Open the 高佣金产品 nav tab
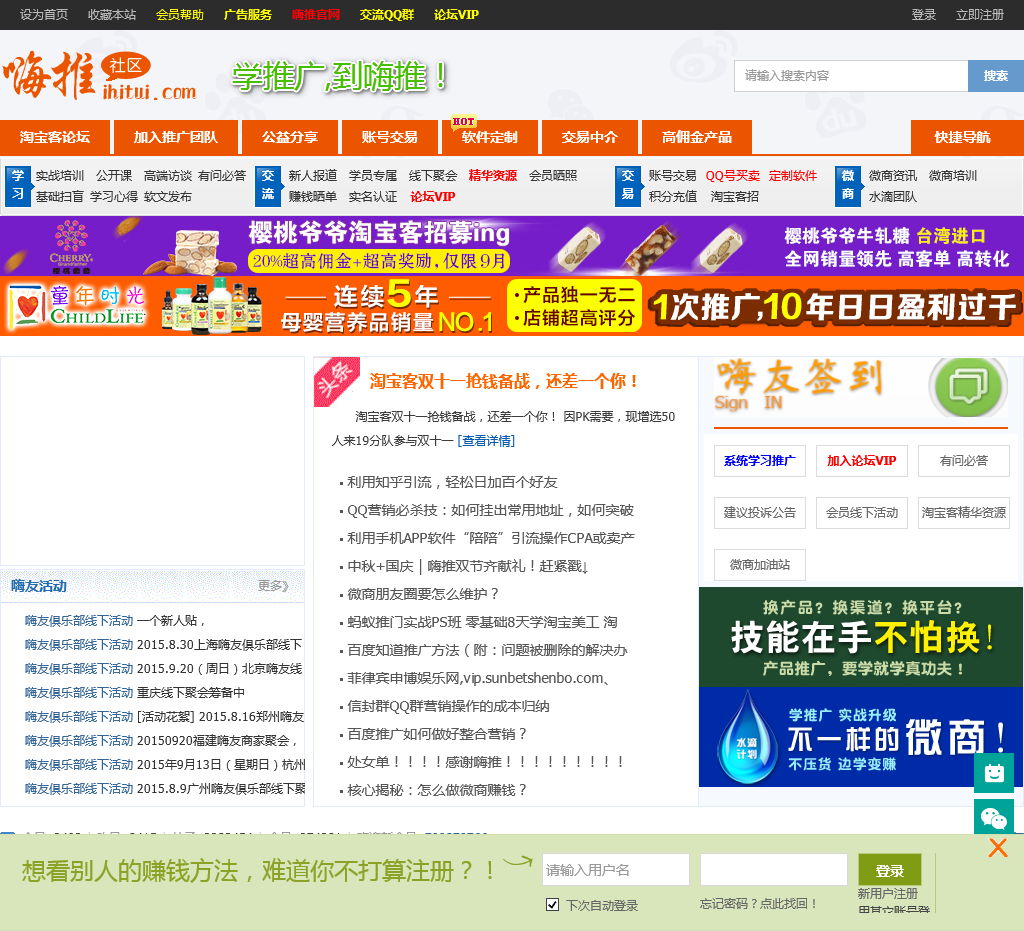This screenshot has height=931, width=1024. [697, 137]
